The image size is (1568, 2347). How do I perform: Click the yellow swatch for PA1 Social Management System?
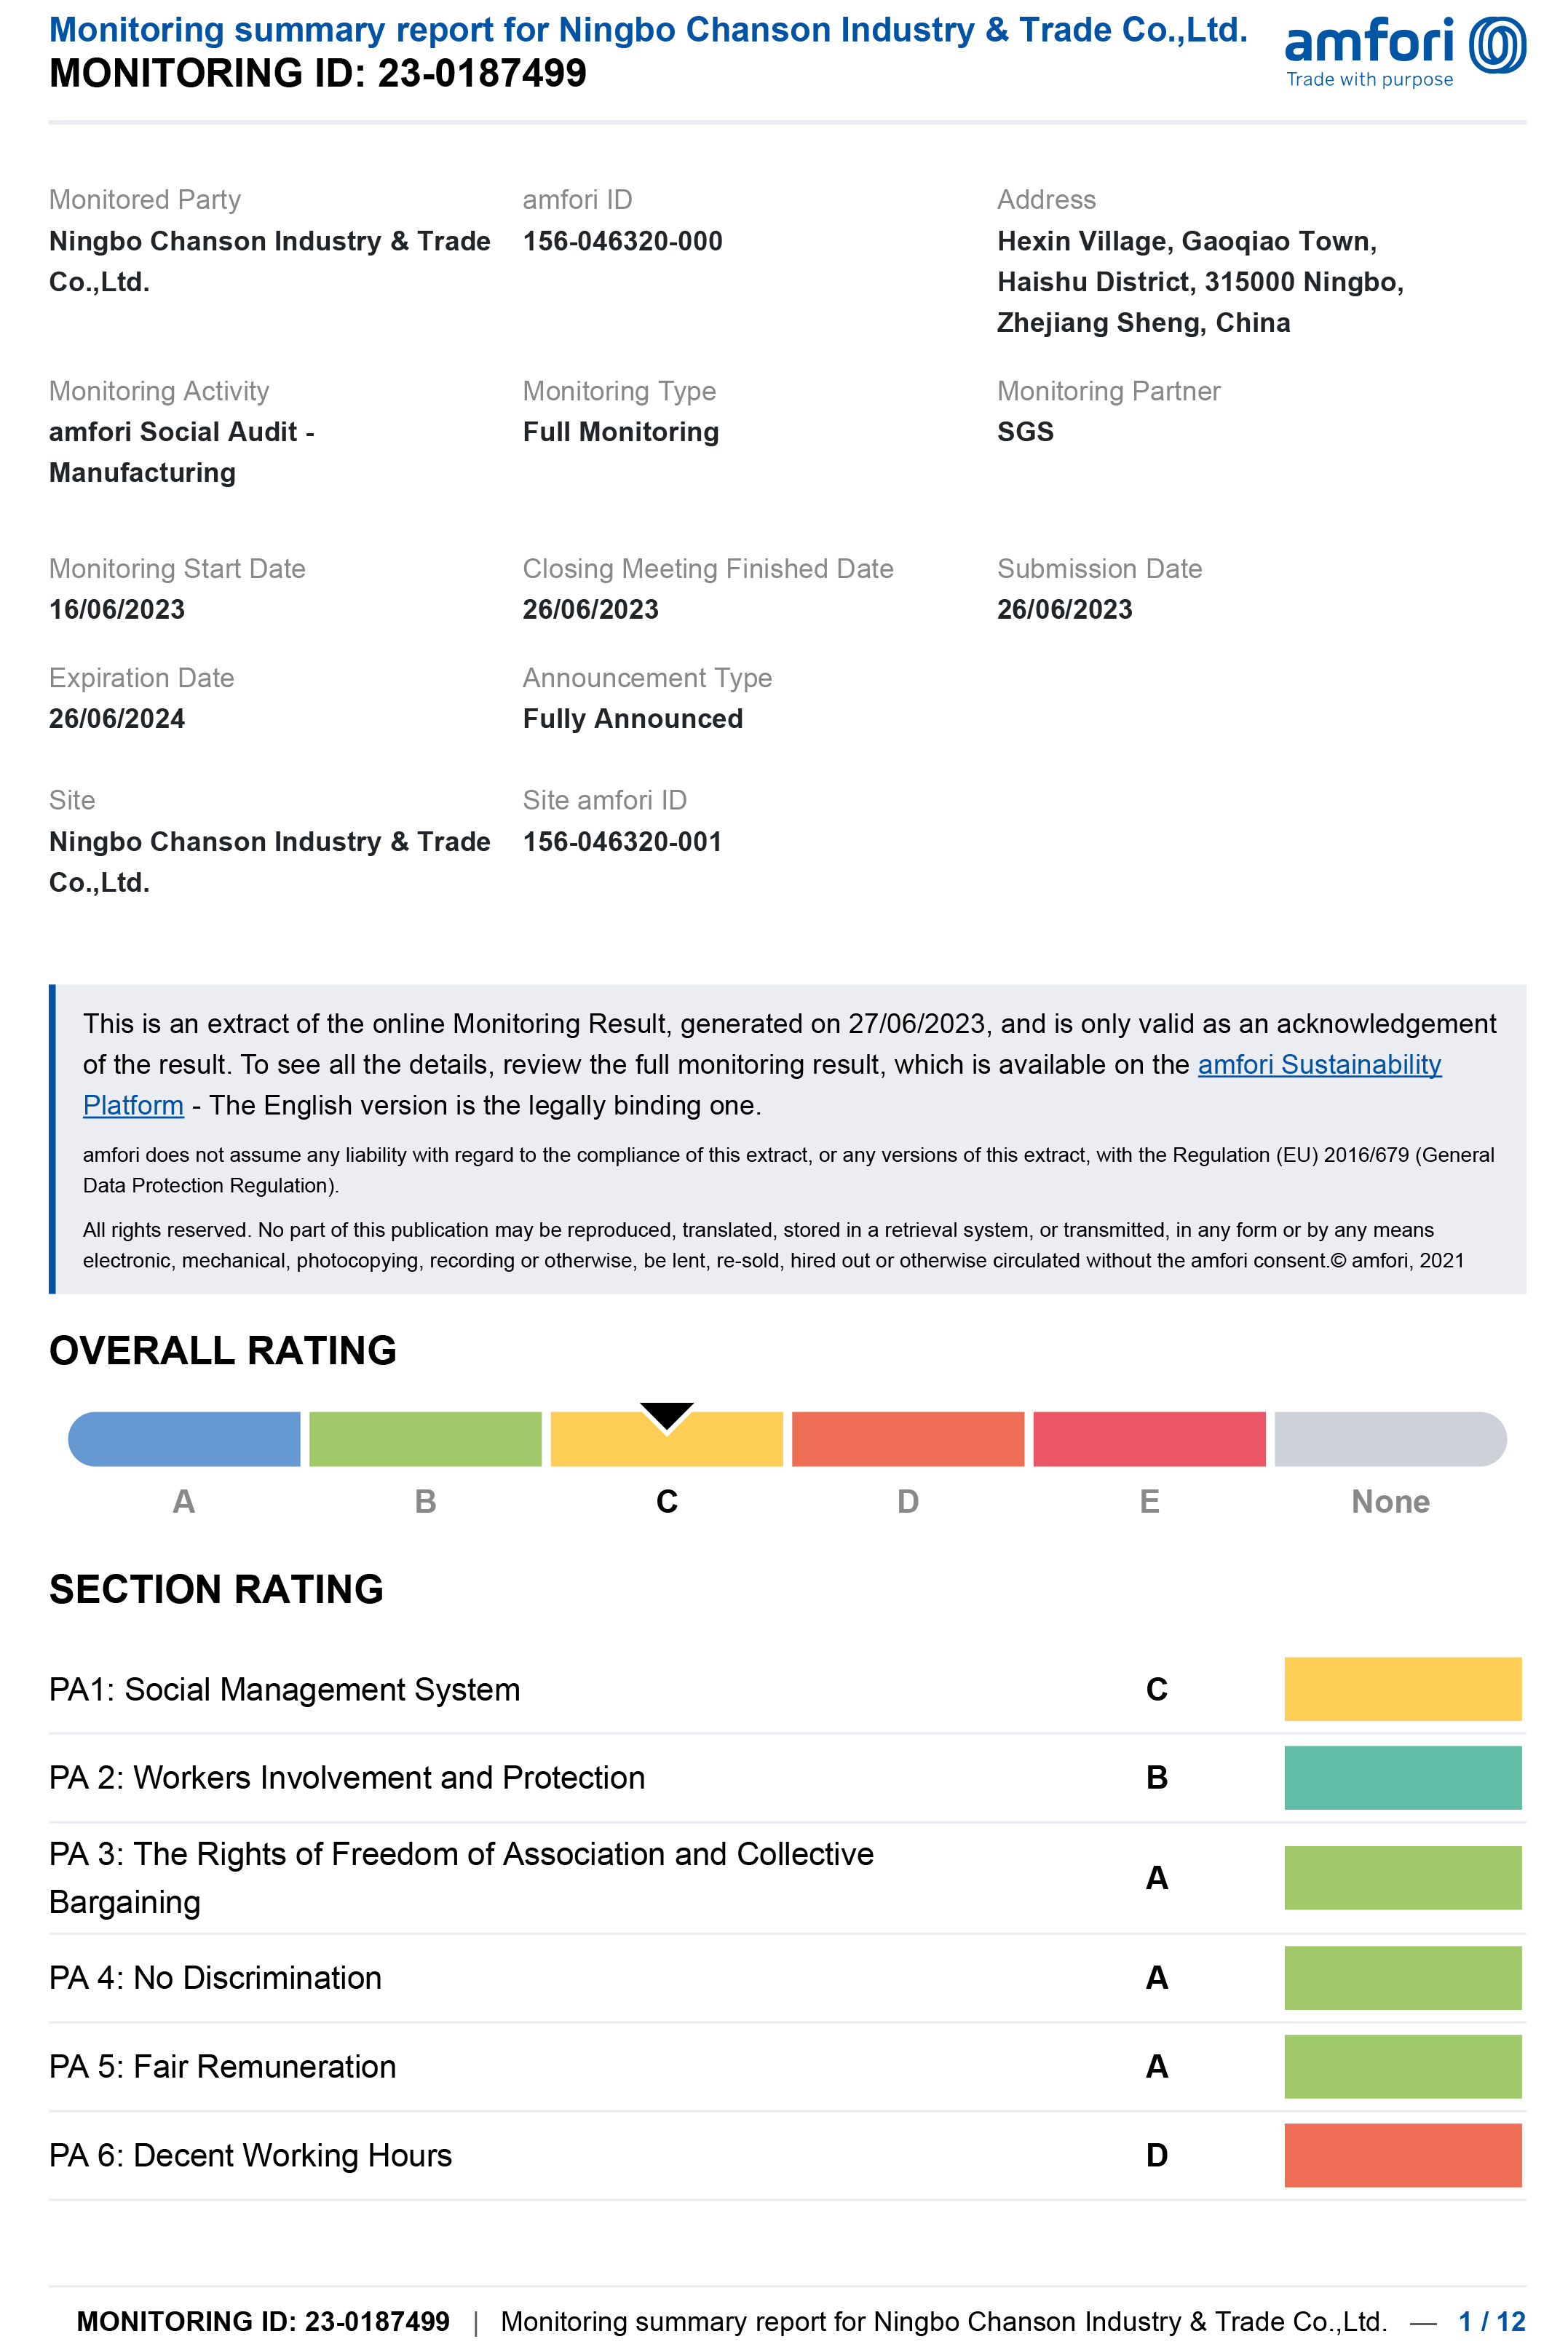tap(1402, 1689)
